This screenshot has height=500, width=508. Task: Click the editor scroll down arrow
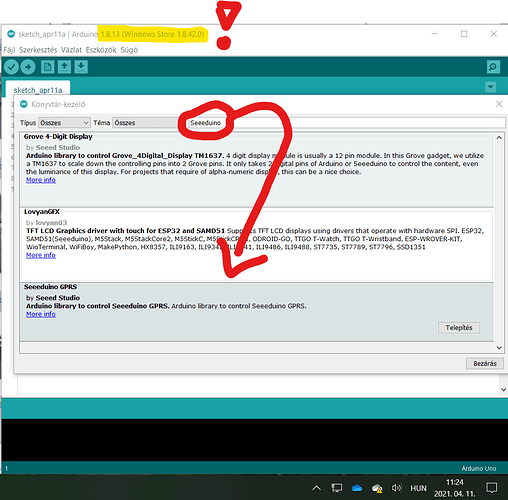coord(504,389)
